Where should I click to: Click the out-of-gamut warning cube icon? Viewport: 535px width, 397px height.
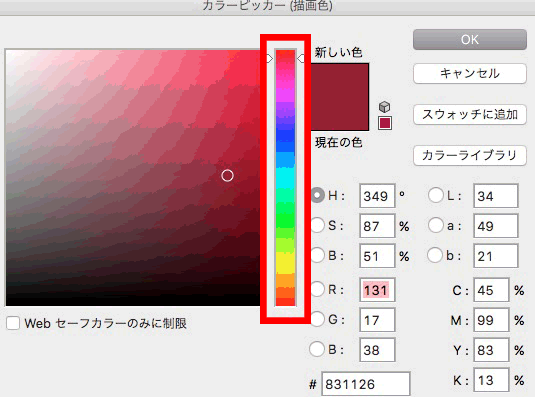(x=385, y=107)
